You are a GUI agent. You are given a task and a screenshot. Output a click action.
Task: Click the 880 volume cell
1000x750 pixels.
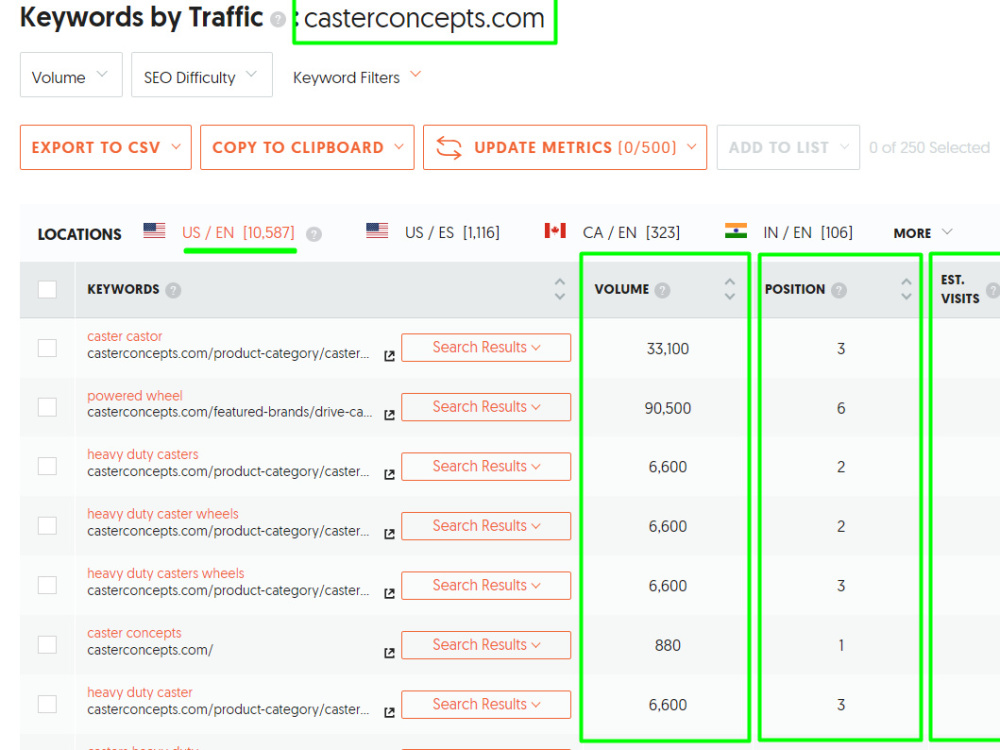(x=668, y=645)
